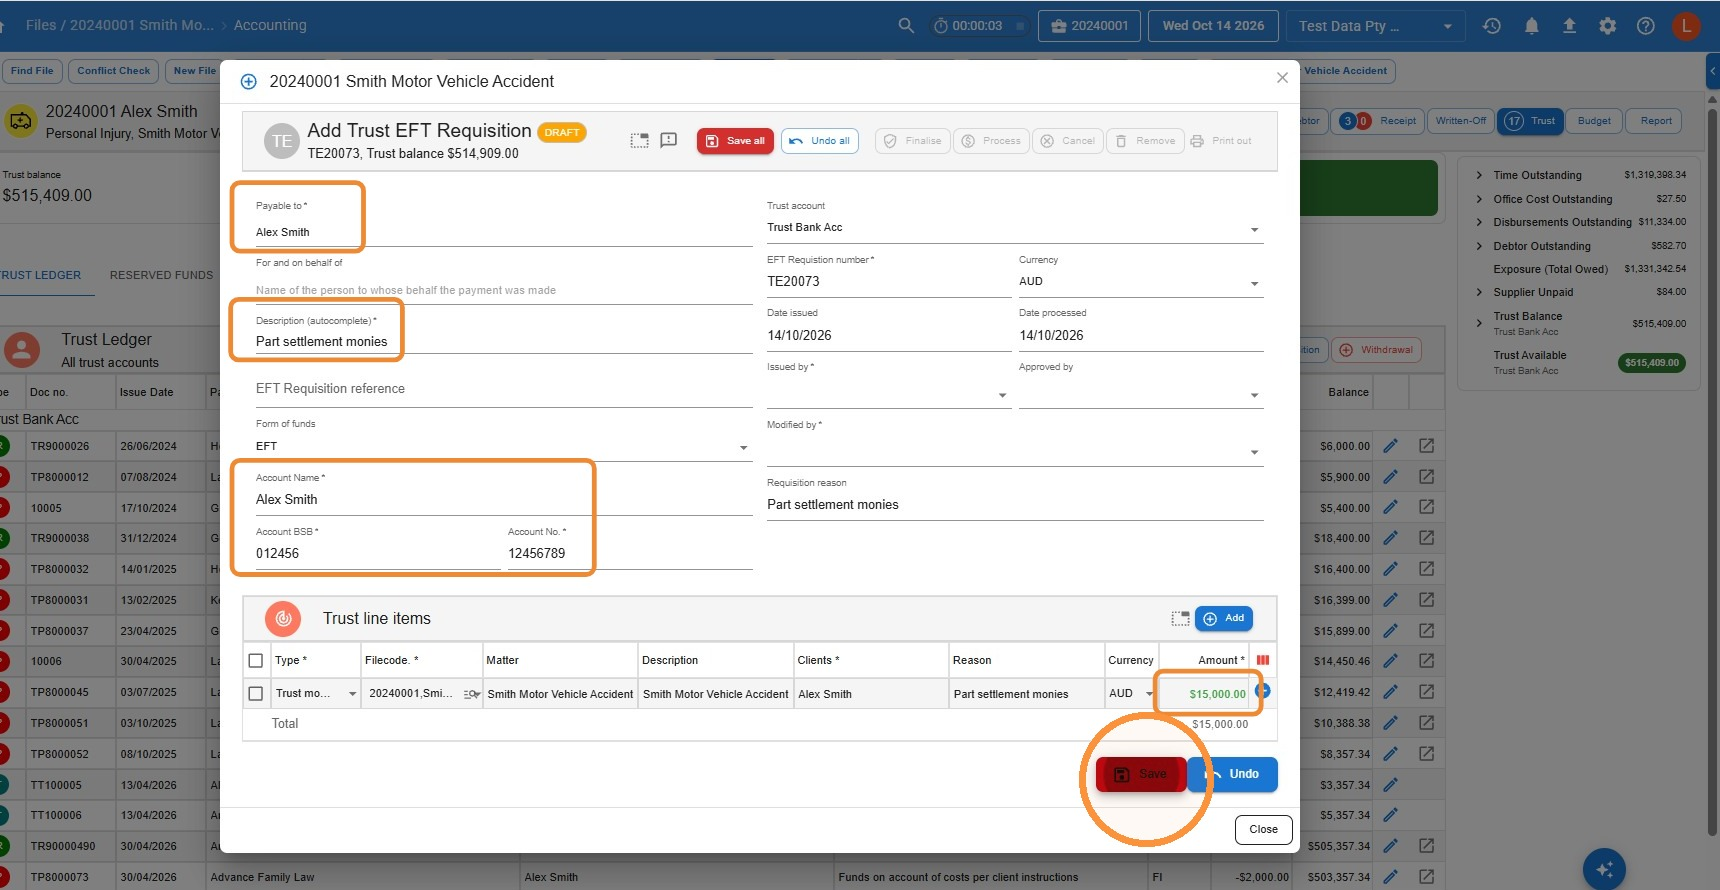Open the settings gear icon

(x=1607, y=26)
